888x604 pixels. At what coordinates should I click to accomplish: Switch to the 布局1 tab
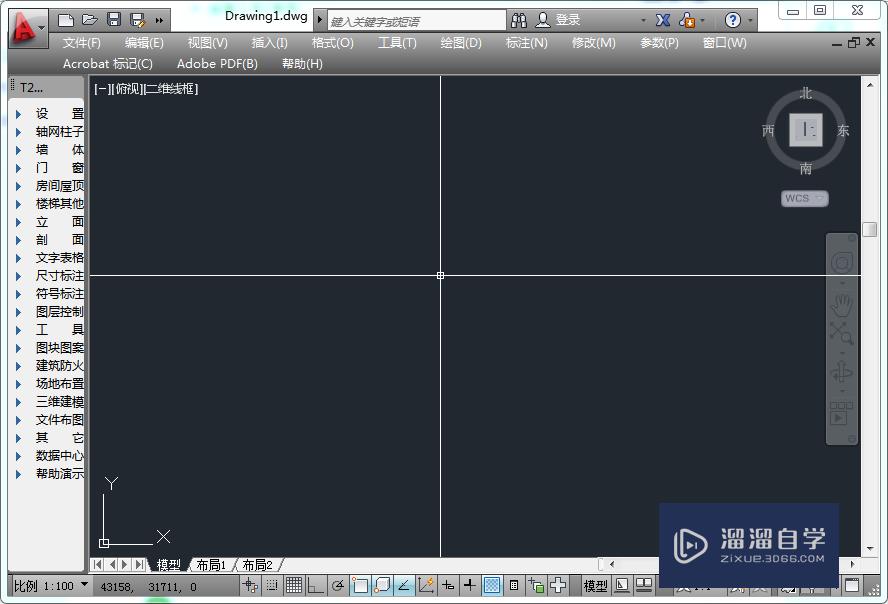[x=211, y=564]
